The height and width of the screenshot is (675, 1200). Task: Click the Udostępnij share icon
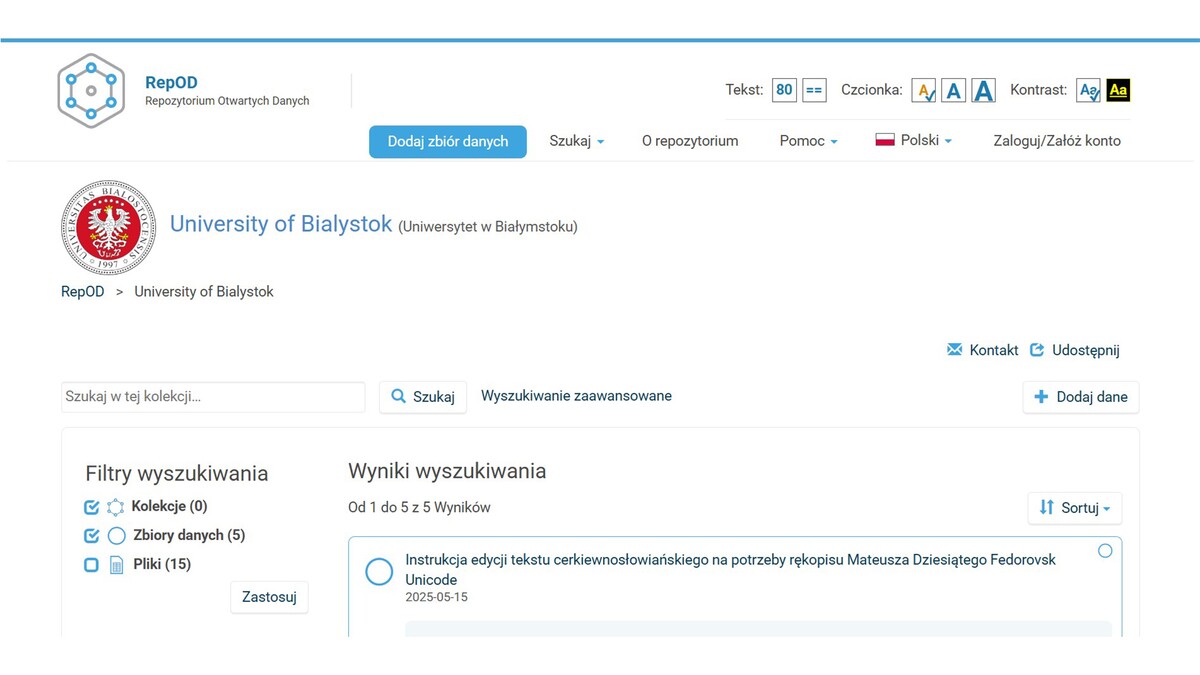pos(1037,350)
